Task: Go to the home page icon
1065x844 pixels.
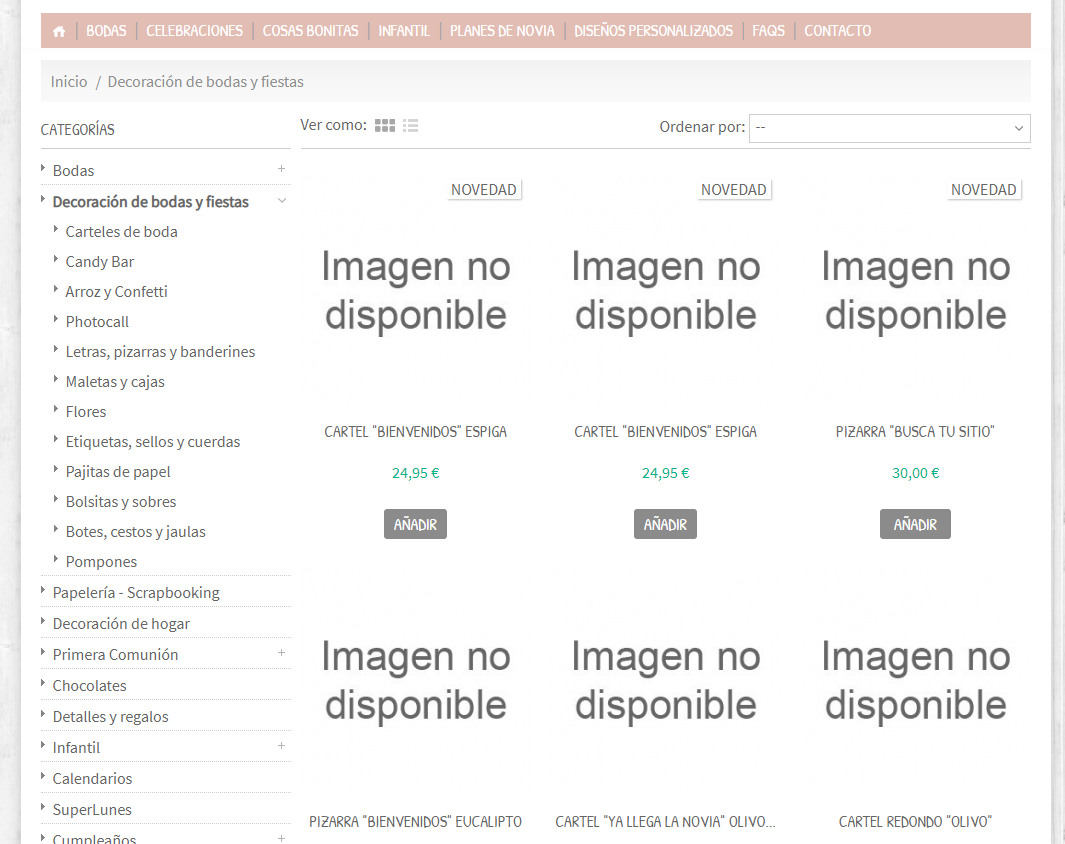Action: [59, 31]
